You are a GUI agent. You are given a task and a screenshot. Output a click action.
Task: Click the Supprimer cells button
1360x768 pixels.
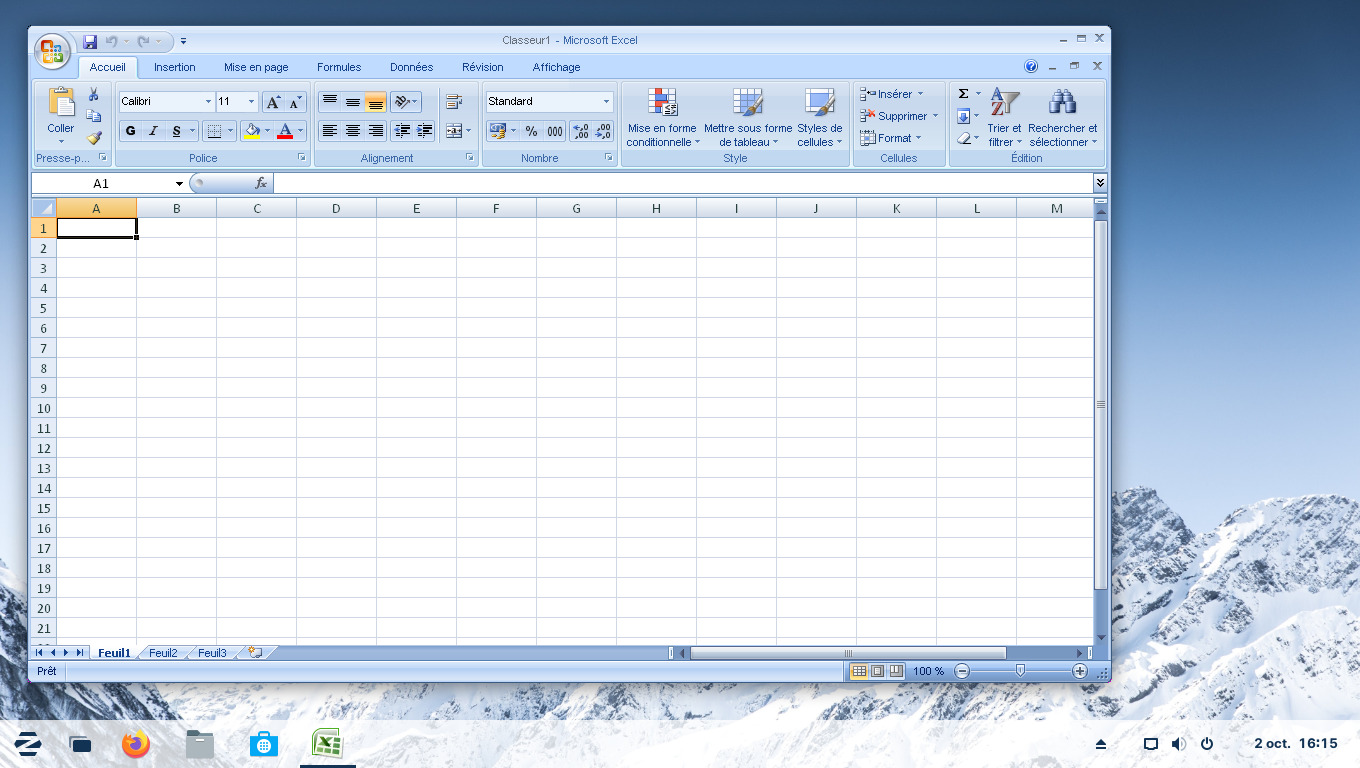pyautogui.click(x=900, y=116)
